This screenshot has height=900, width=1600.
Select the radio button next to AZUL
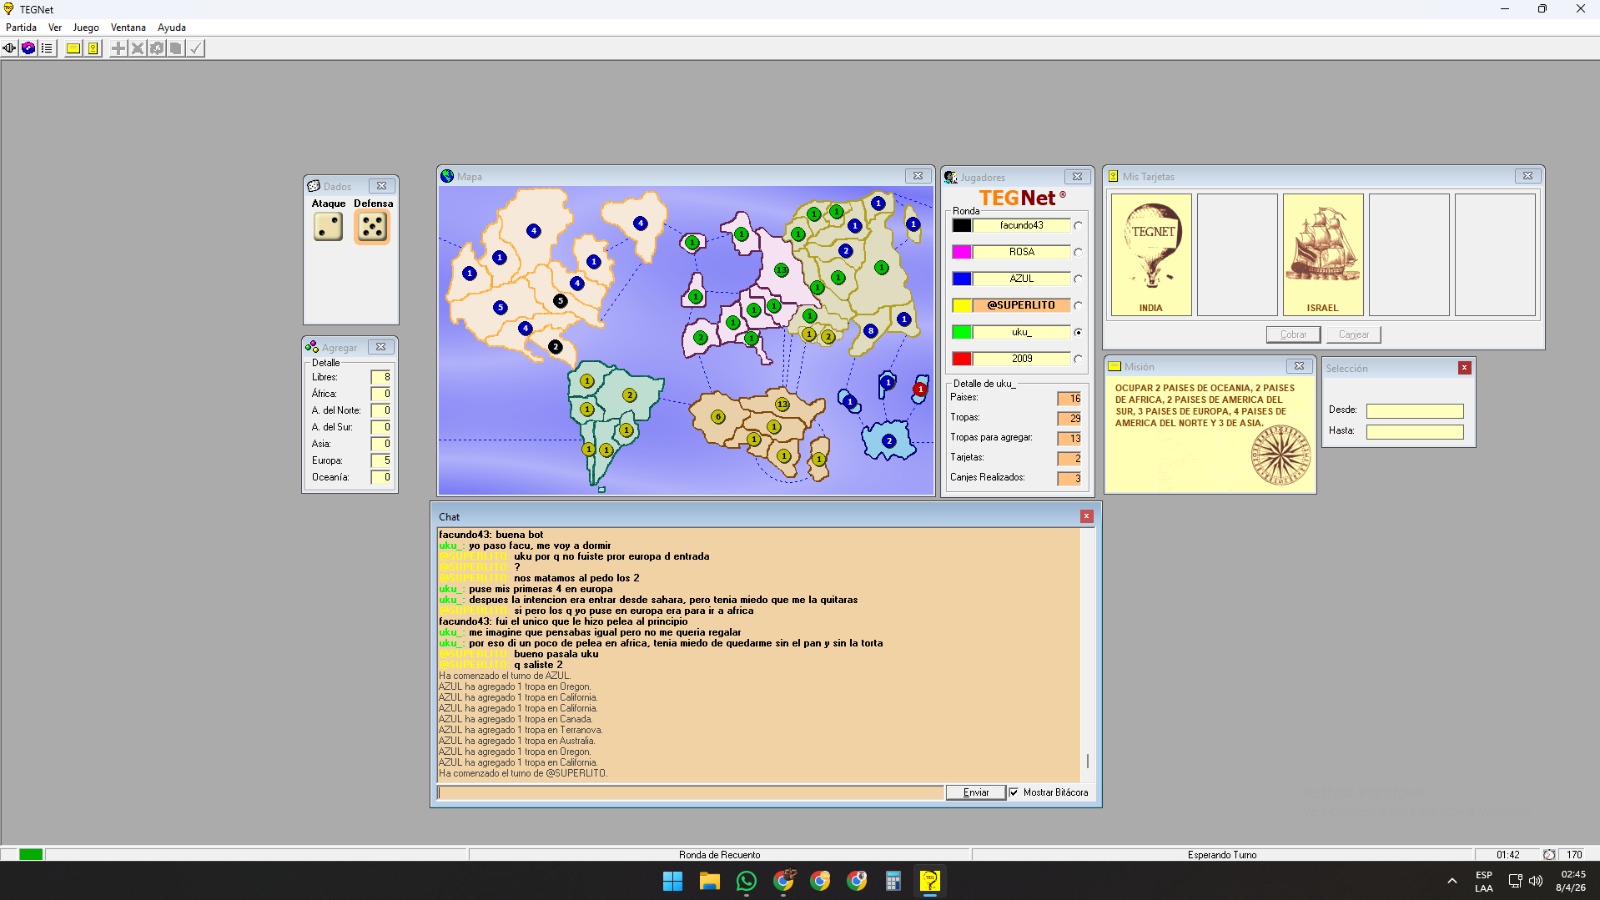pyautogui.click(x=1078, y=279)
